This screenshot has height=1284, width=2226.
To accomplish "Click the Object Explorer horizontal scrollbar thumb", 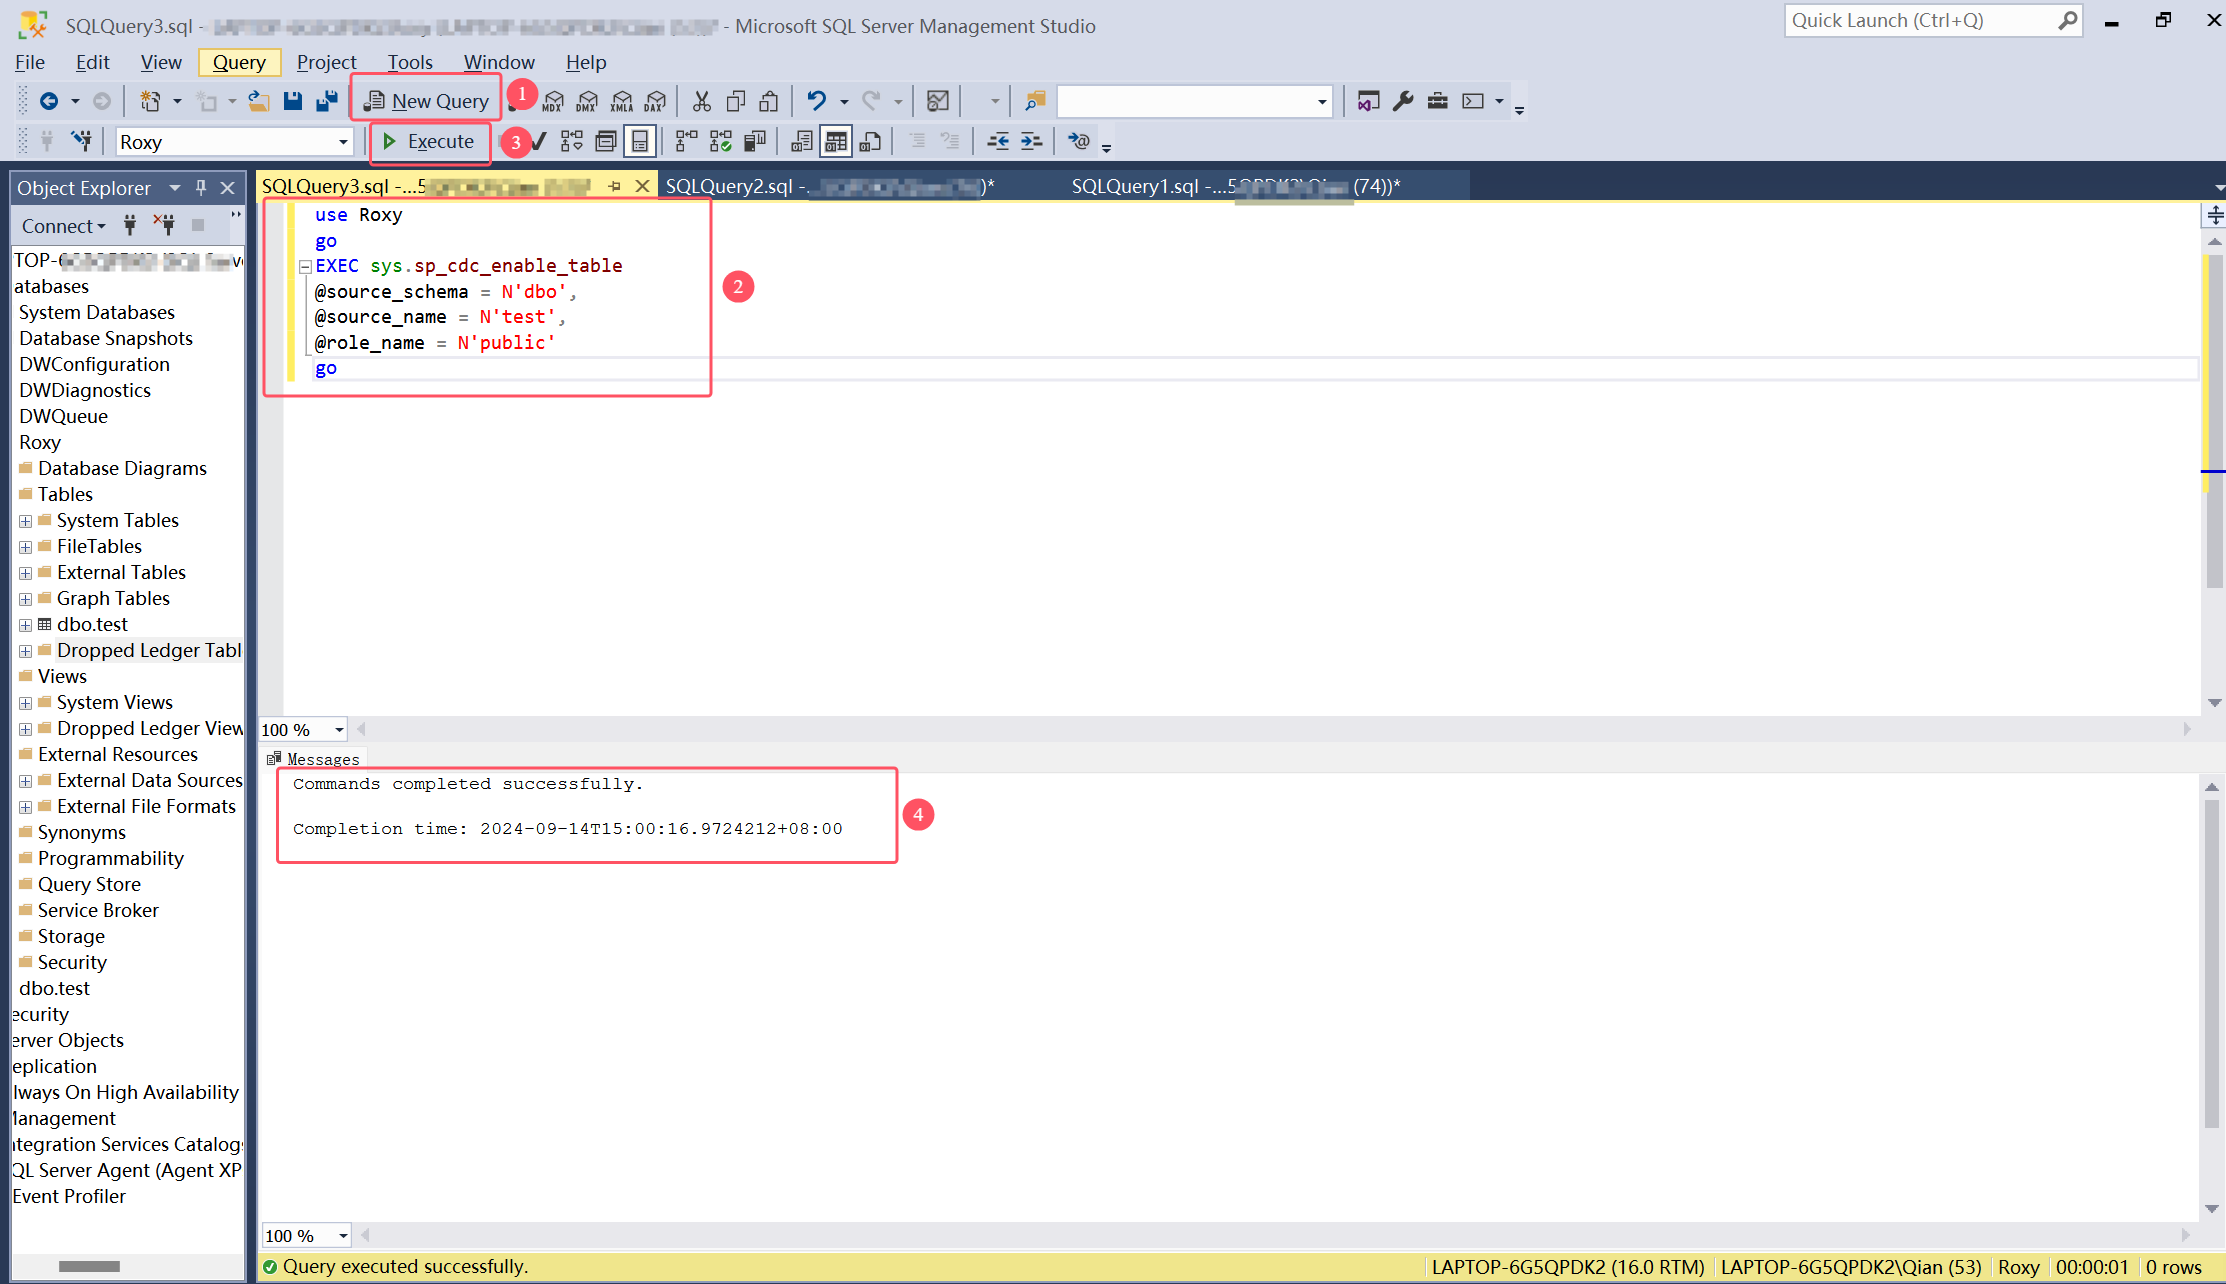I will click(89, 1266).
